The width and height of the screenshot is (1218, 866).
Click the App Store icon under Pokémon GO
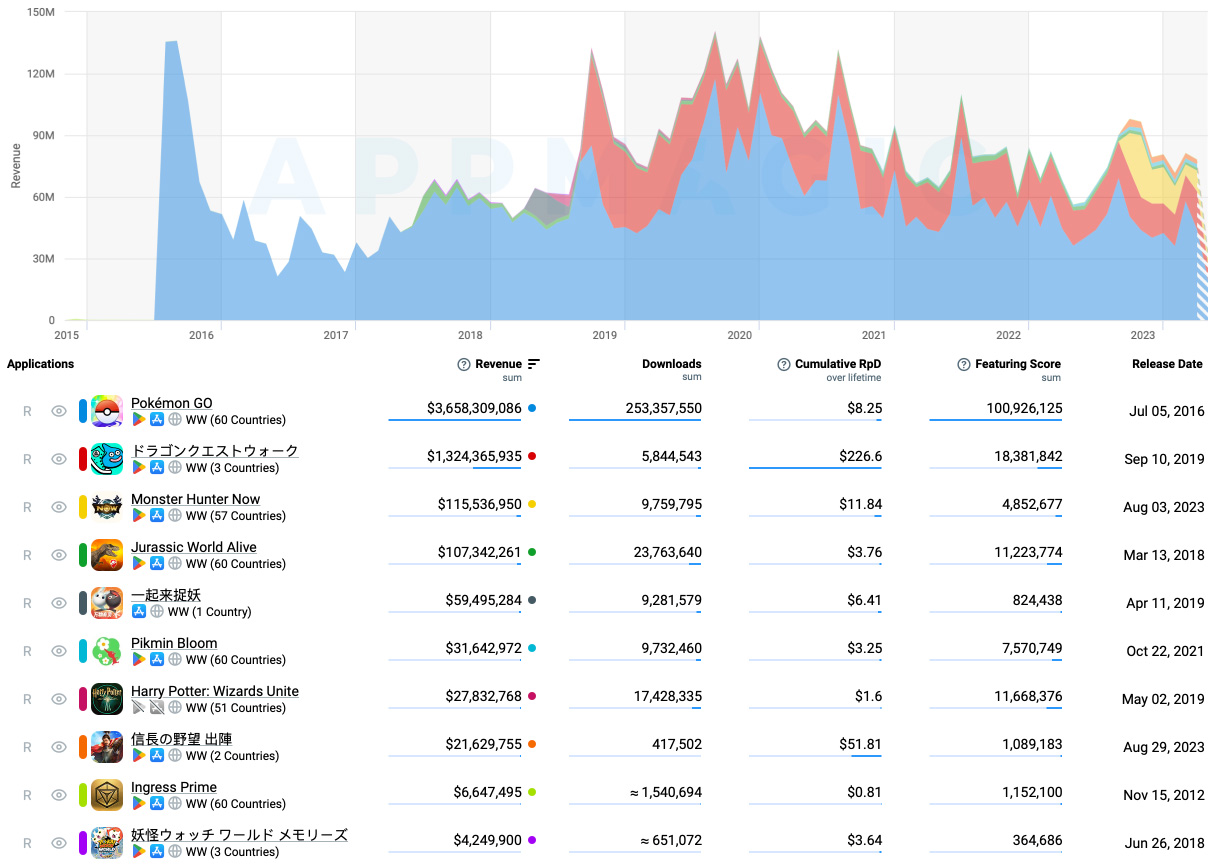156,420
